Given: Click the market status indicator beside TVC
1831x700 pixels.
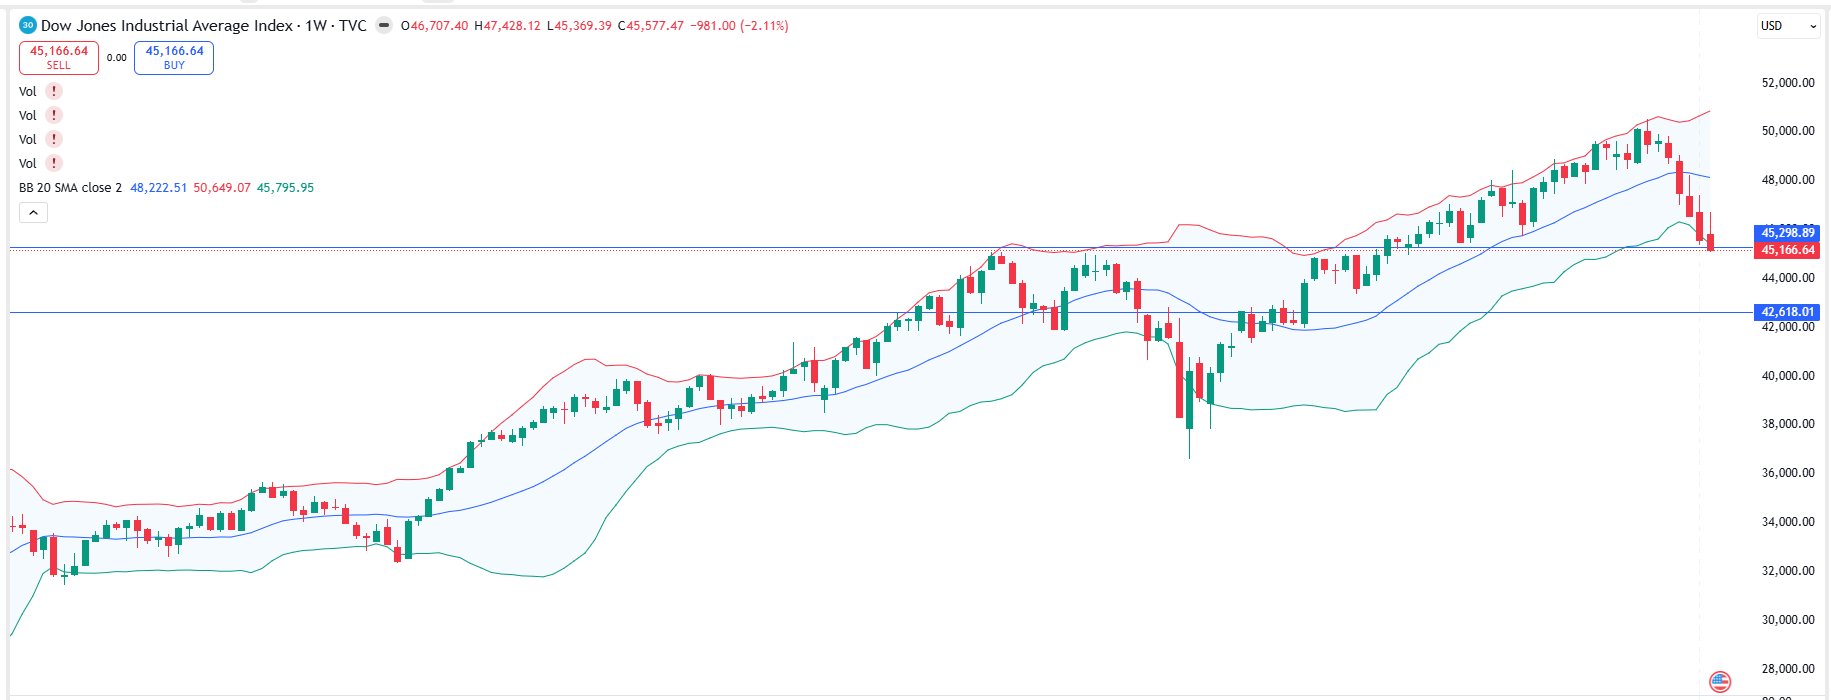Looking at the screenshot, I should 384,25.
